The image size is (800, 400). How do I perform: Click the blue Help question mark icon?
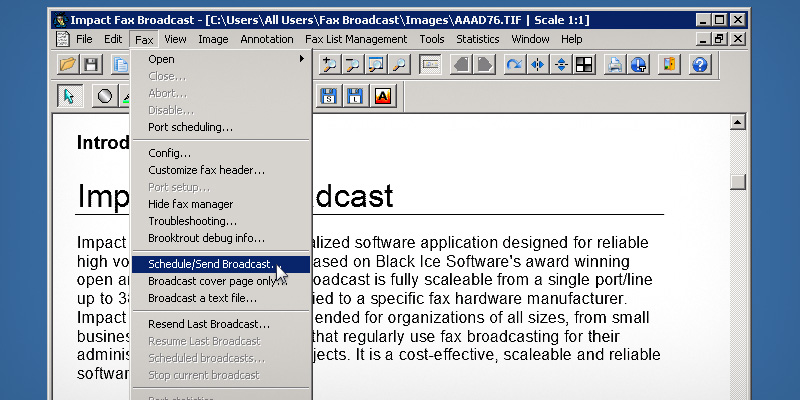coord(700,65)
